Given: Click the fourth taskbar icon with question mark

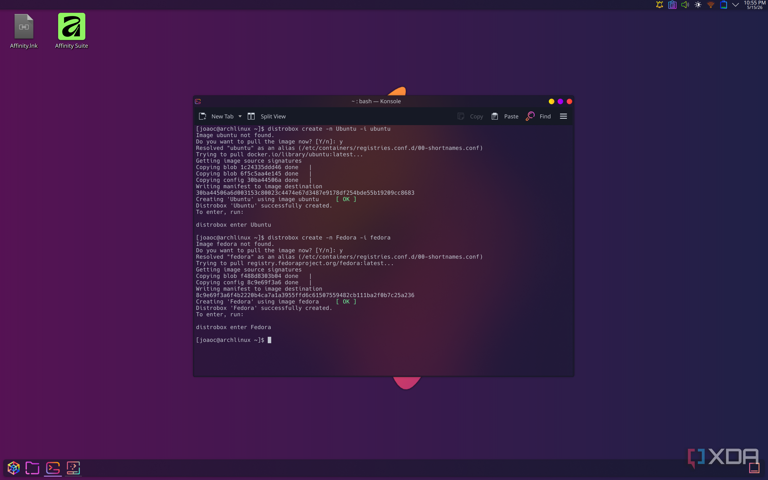Looking at the screenshot, I should point(73,468).
